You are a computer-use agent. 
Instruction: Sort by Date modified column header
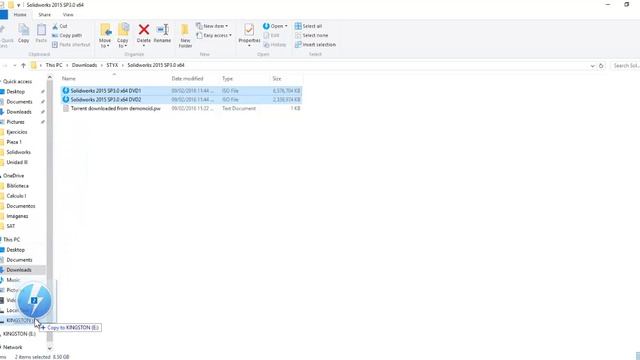187,78
